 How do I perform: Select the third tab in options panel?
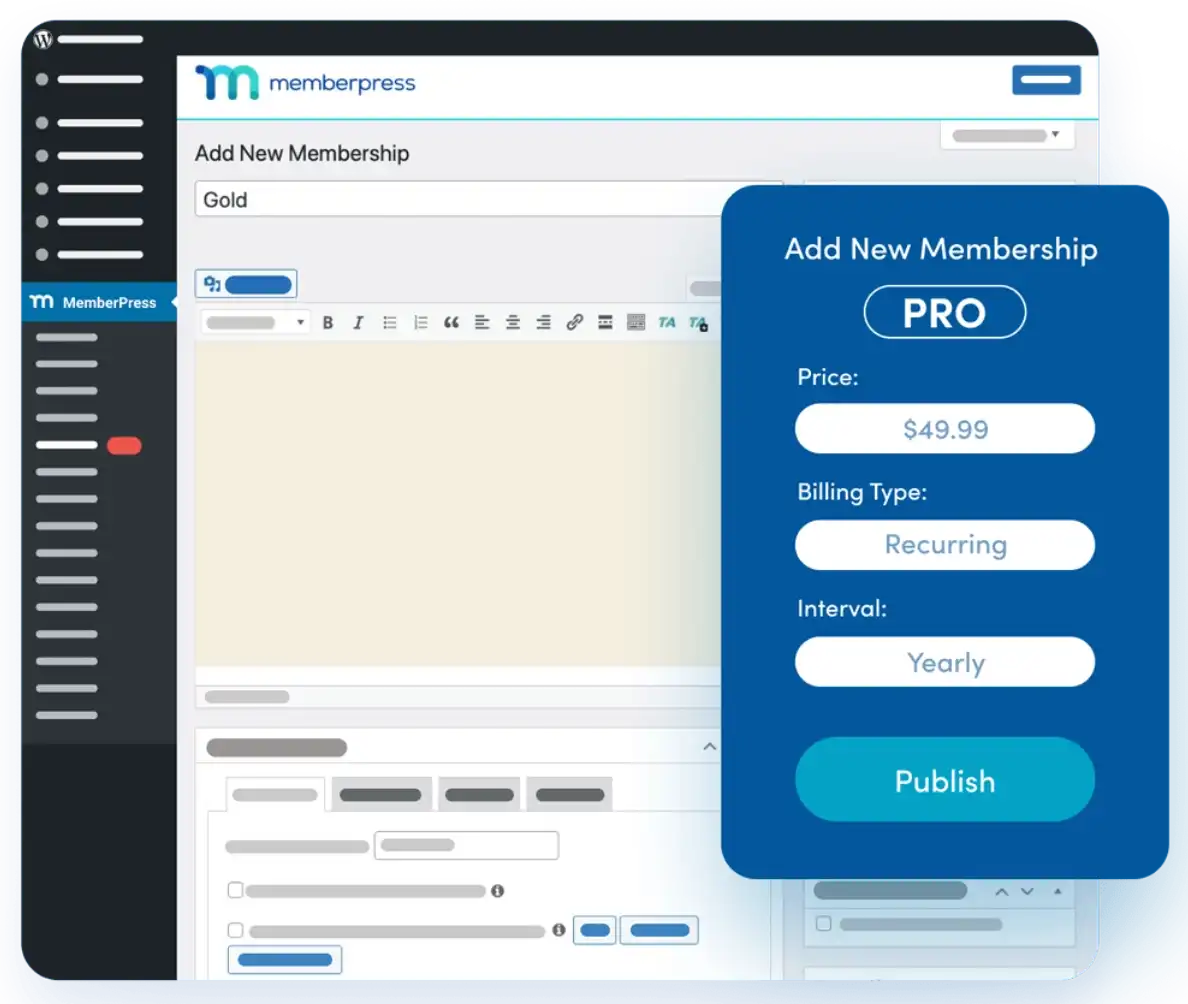pyautogui.click(x=480, y=795)
